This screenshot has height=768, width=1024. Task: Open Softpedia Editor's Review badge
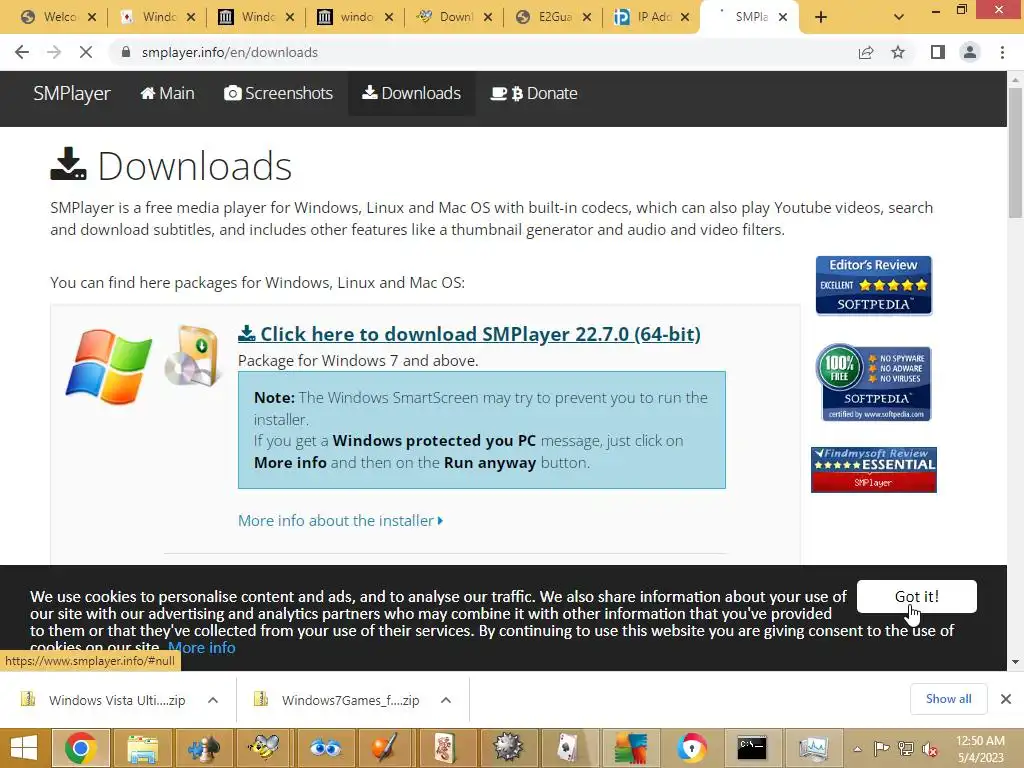tap(873, 285)
